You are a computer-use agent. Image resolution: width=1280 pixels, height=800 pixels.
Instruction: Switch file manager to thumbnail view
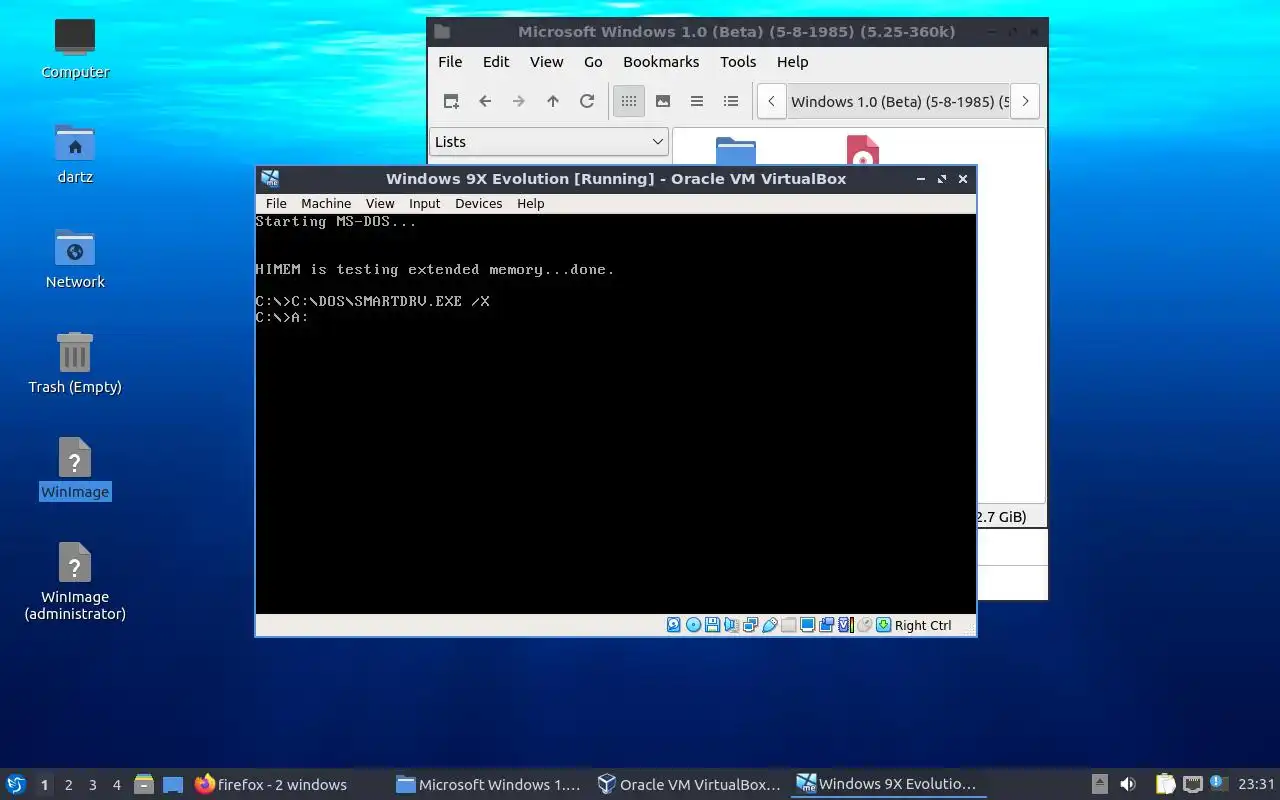tap(663, 101)
